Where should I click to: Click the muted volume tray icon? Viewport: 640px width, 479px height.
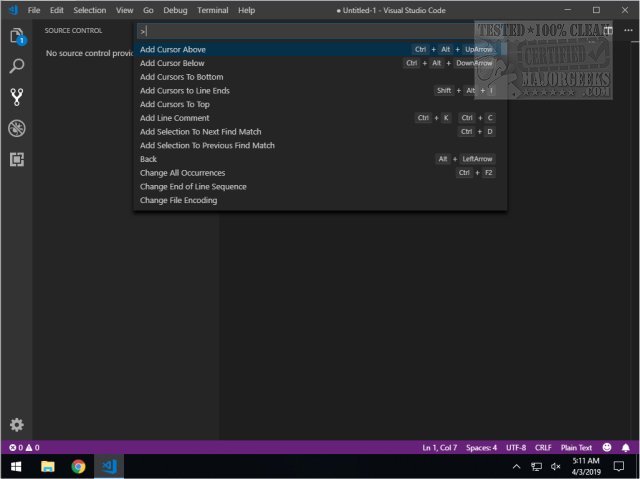pos(556,466)
